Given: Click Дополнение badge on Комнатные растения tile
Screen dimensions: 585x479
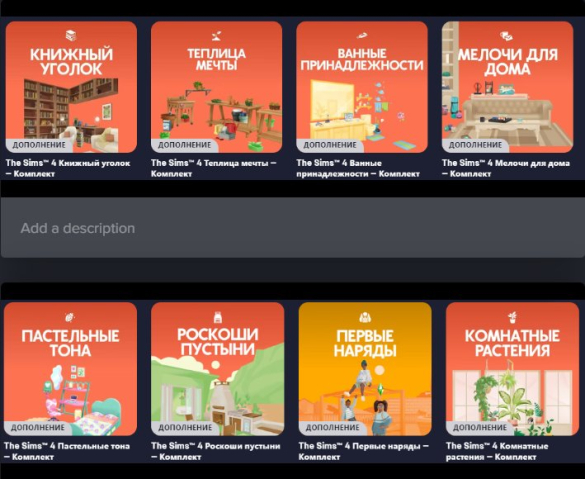Looking at the screenshot, I should coord(480,428).
